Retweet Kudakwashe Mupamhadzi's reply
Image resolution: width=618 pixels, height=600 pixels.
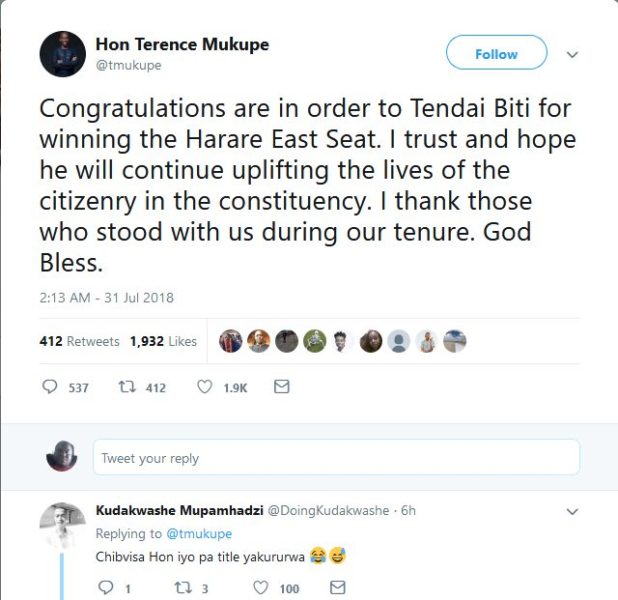click(181, 588)
